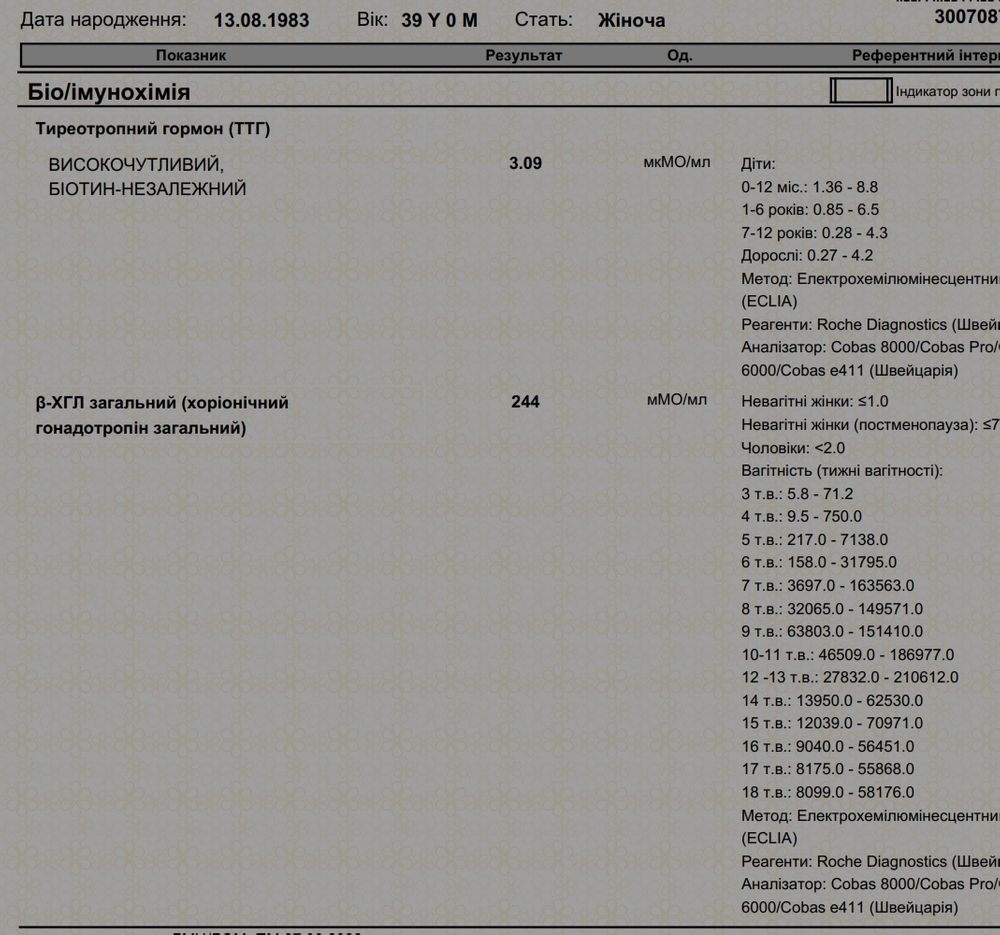Screen dimensions: 1000x935
Task: Click the birth date 13.08.1983
Action: tap(261, 20)
